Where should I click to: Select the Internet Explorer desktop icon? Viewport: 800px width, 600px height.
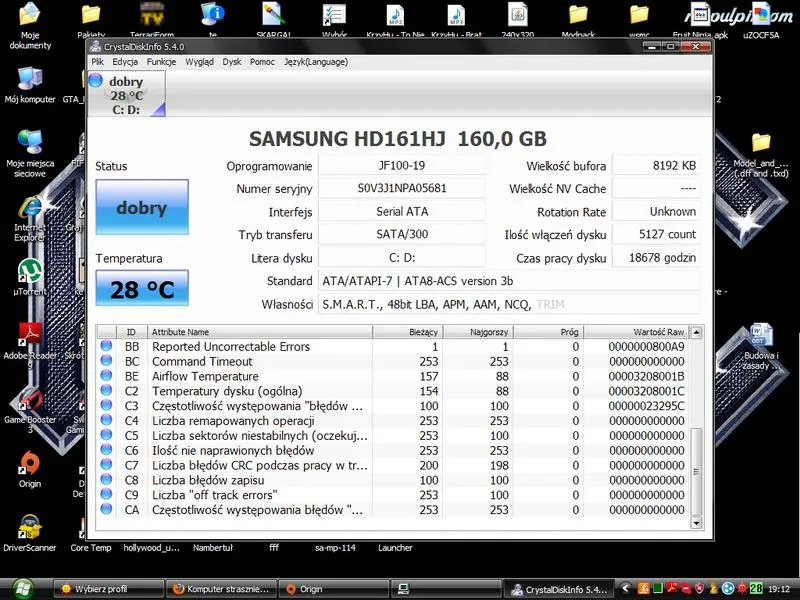point(30,219)
